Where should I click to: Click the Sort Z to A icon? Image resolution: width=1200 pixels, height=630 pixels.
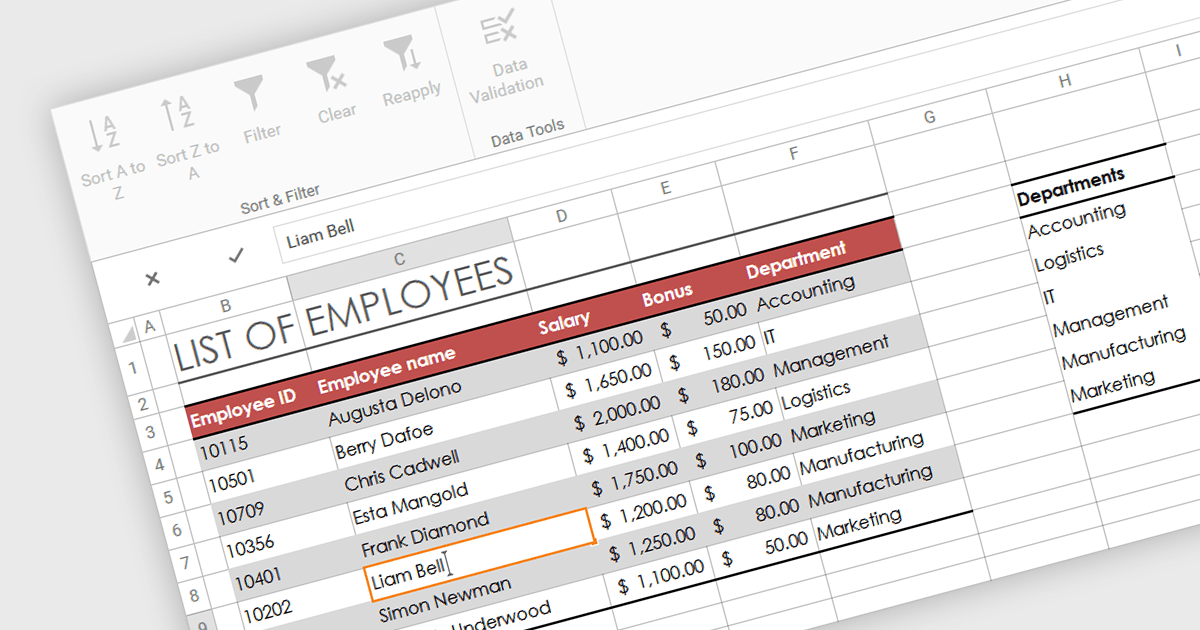pyautogui.click(x=177, y=114)
